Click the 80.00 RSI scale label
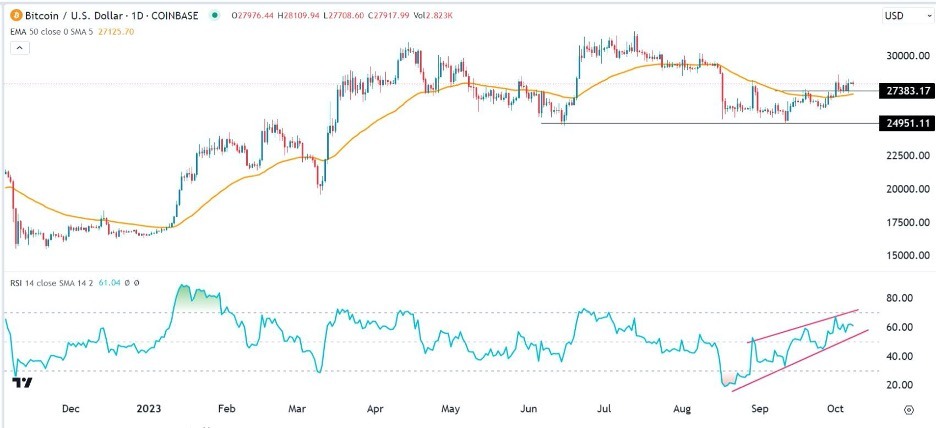This screenshot has height=428, width=936. point(897,298)
